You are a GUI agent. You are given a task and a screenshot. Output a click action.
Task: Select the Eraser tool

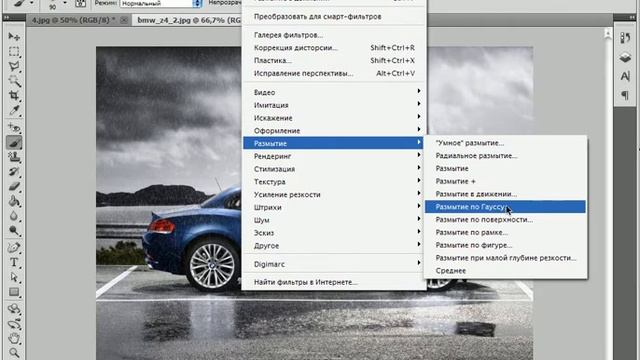[x=14, y=187]
